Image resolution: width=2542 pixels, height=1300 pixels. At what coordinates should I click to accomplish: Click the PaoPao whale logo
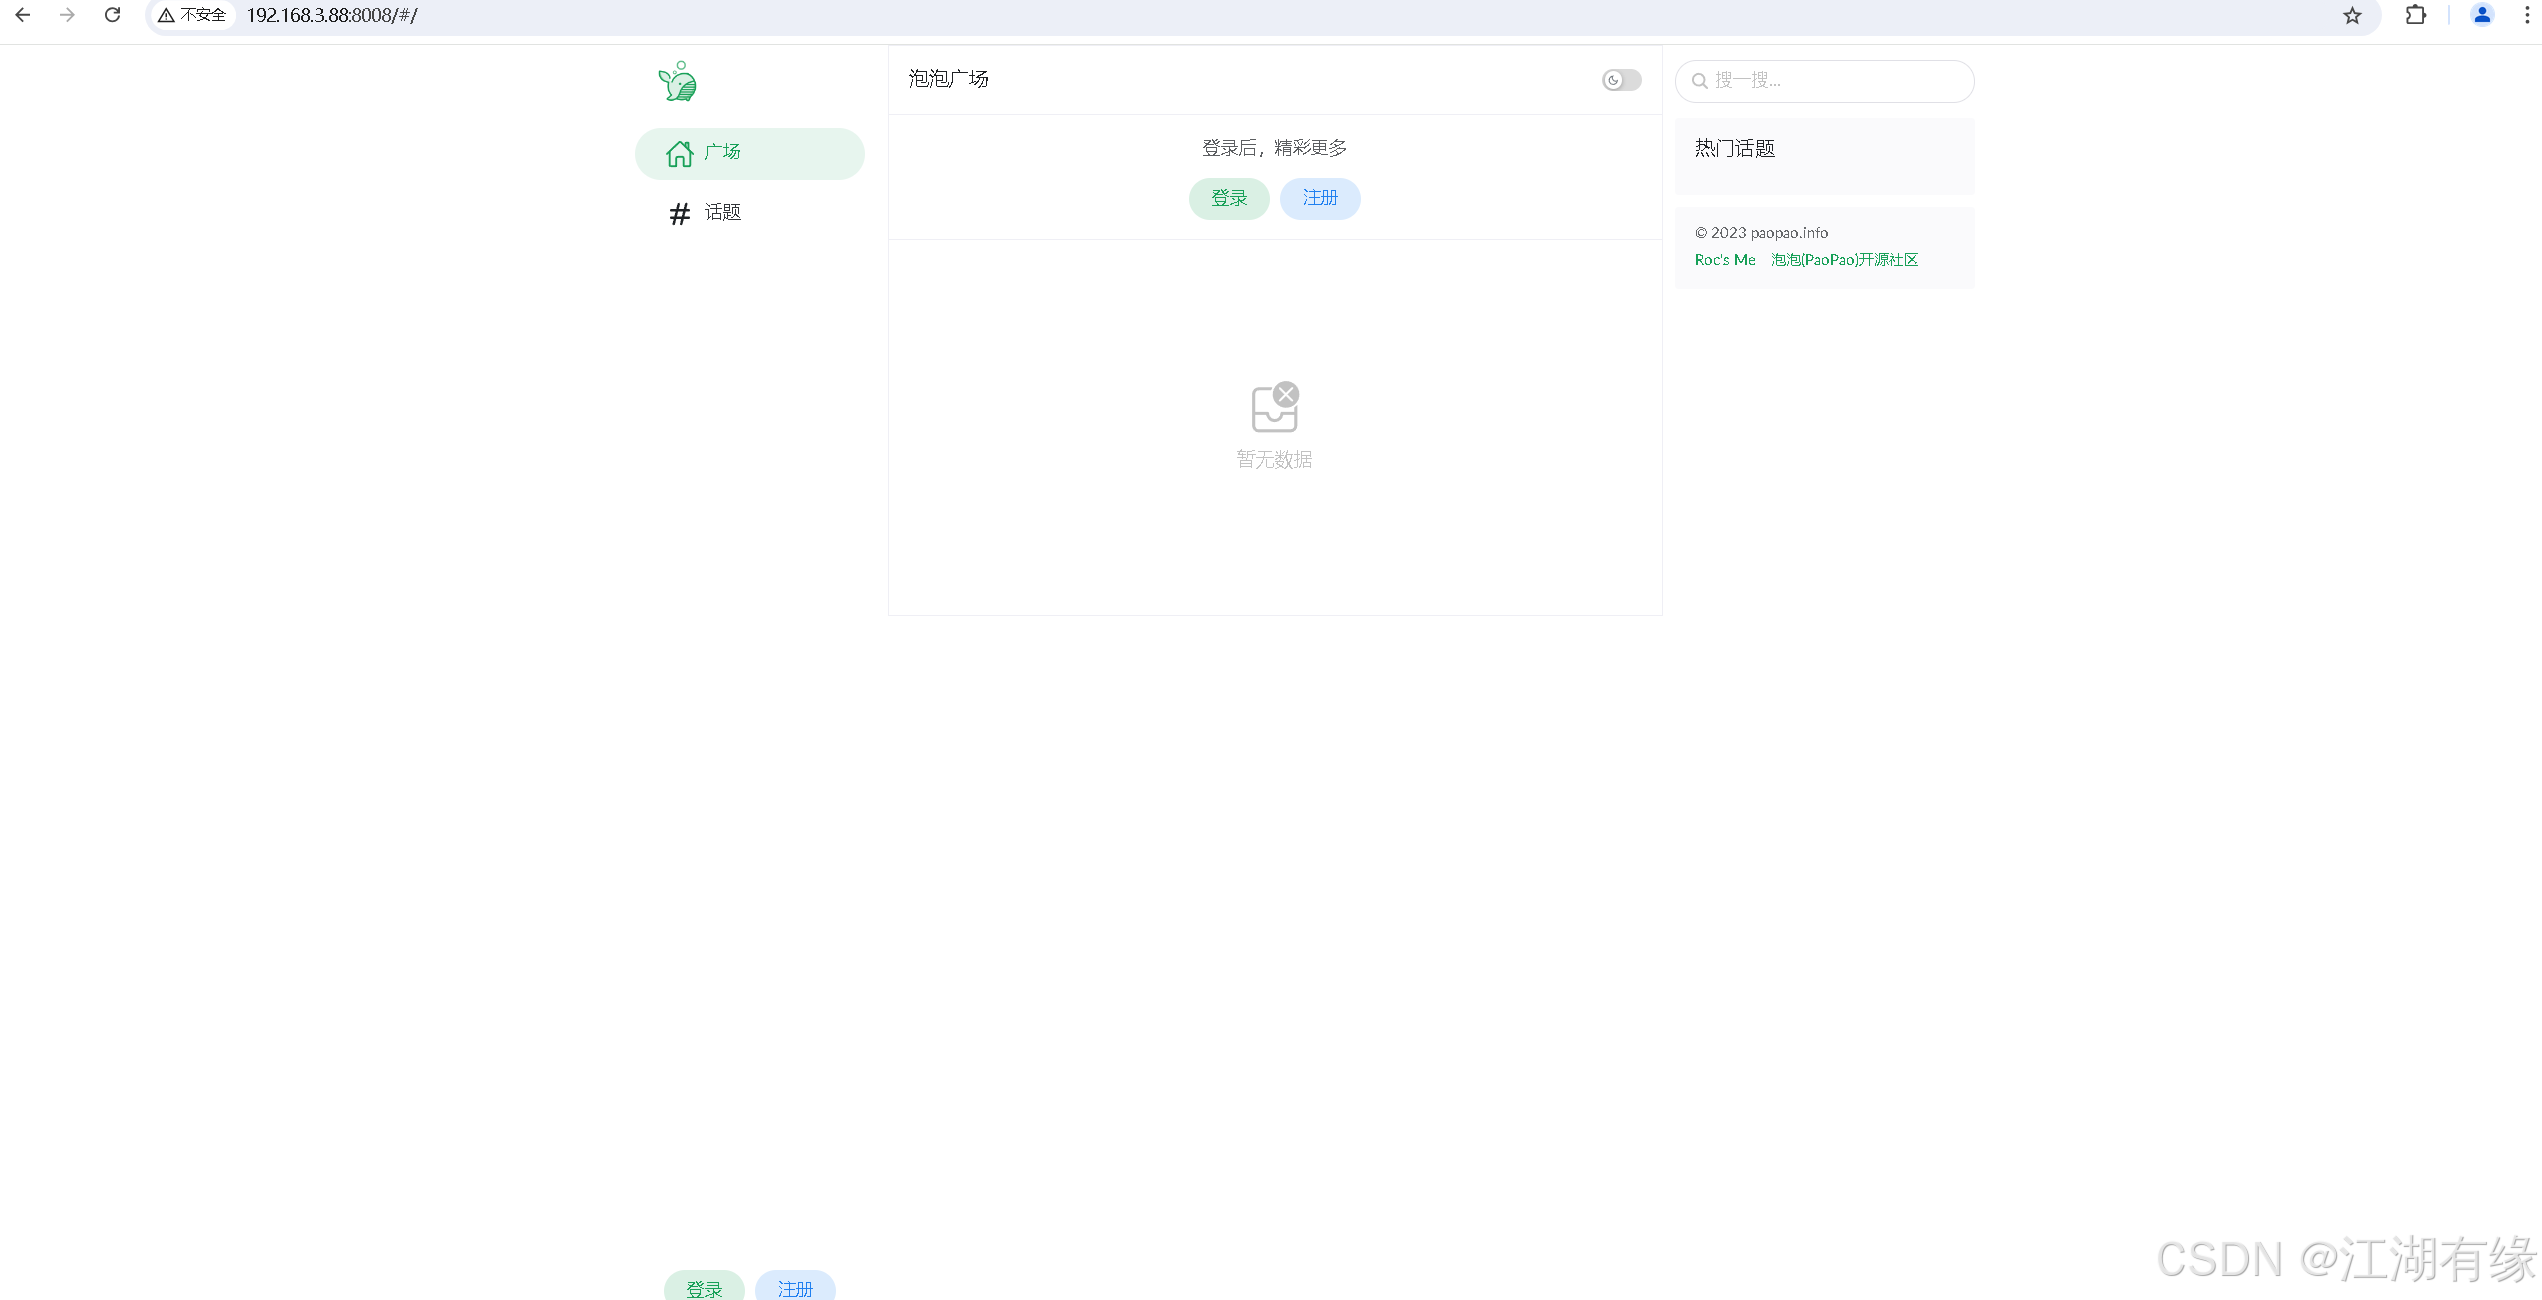(x=676, y=83)
